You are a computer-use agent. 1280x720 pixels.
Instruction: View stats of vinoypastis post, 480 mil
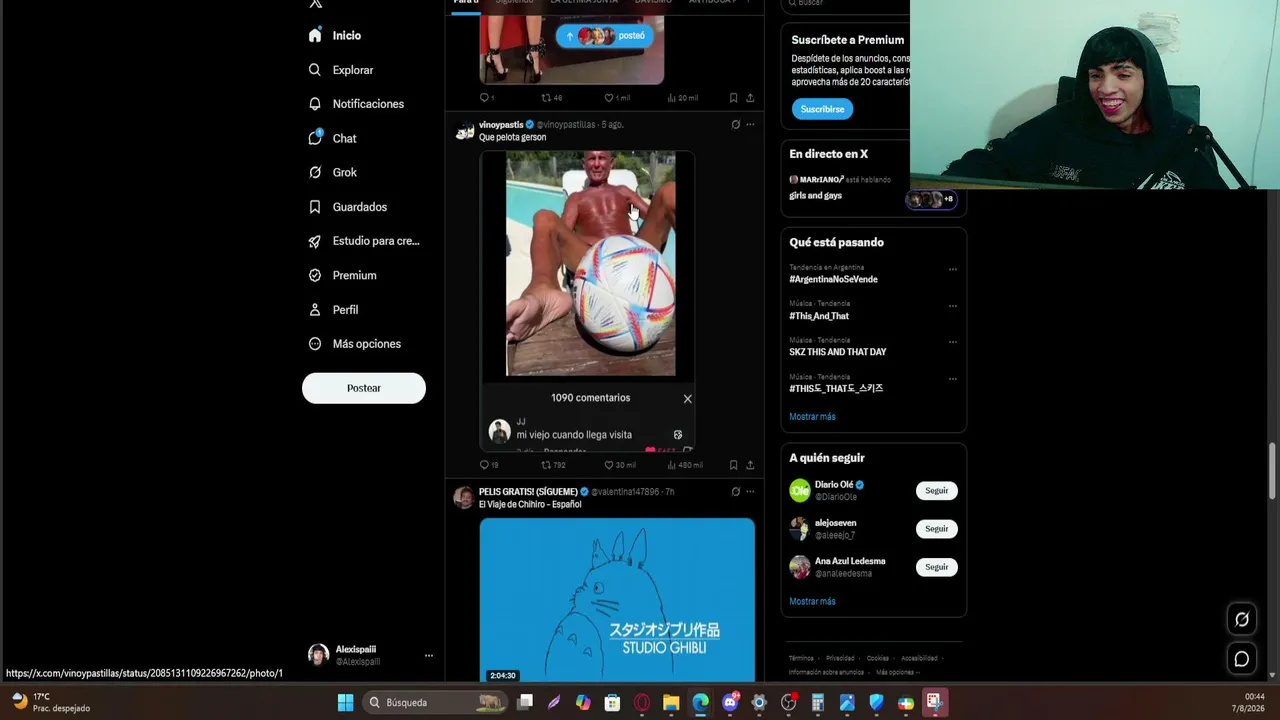[684, 465]
